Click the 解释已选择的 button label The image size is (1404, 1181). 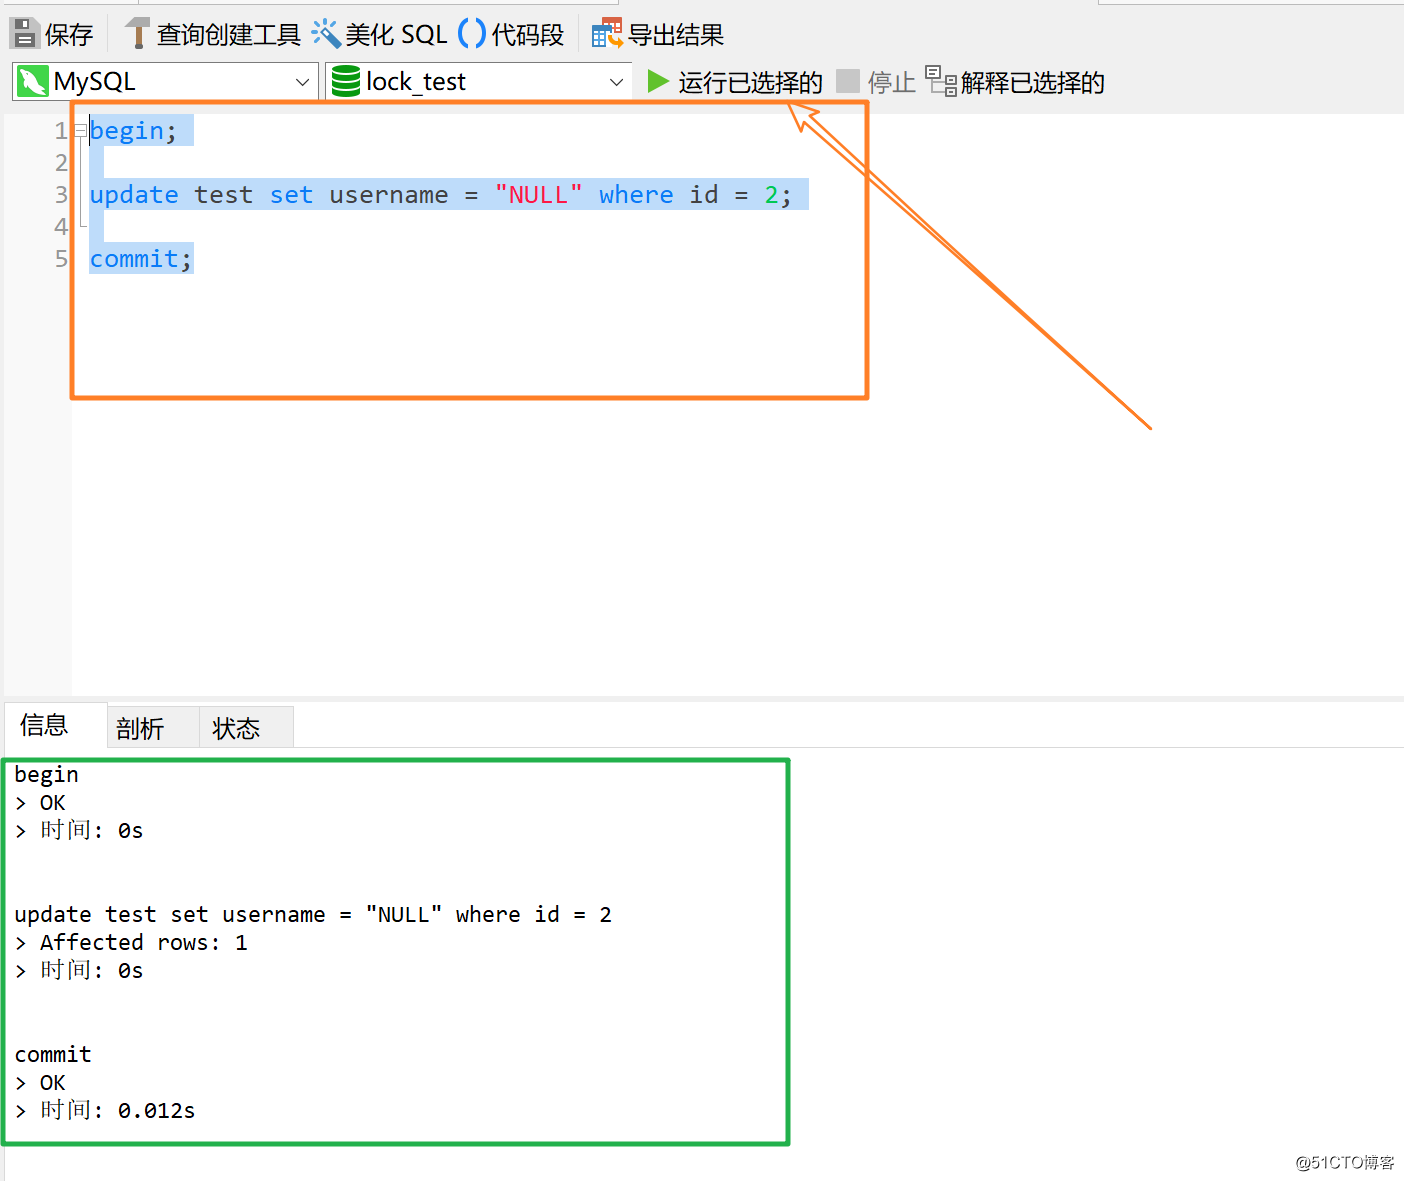tap(1033, 82)
